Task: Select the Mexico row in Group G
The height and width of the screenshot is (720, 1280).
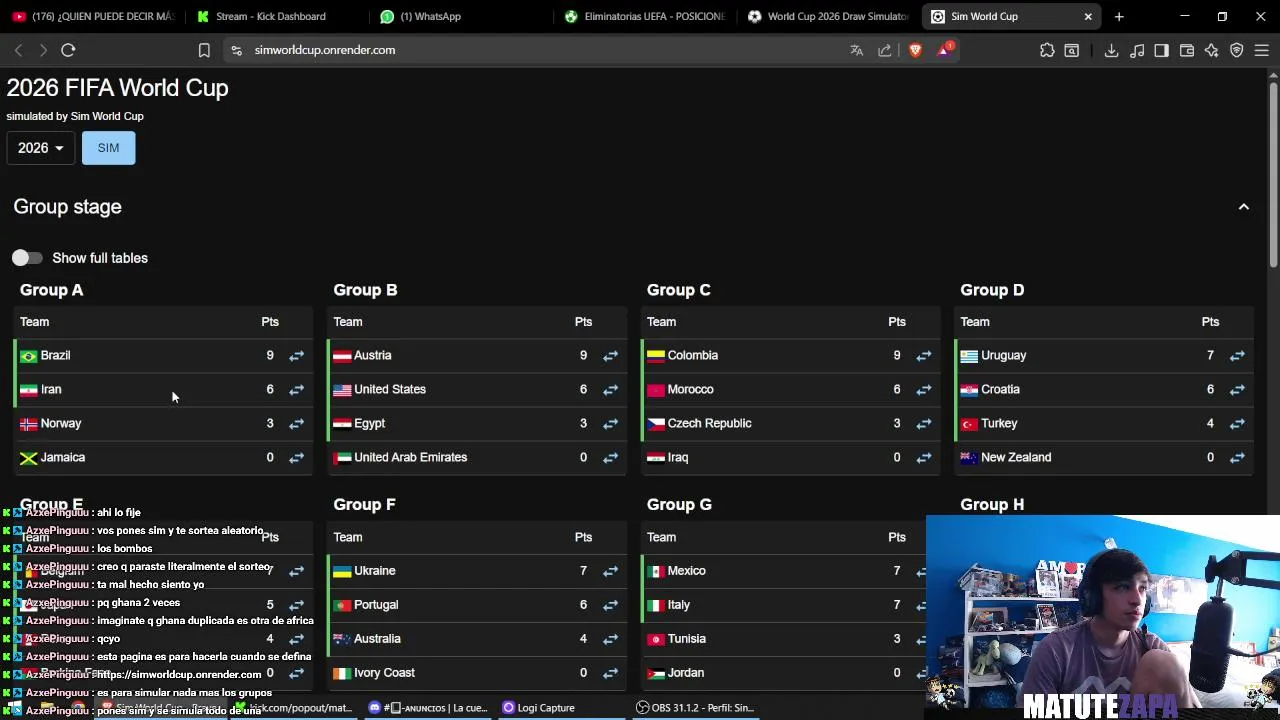Action: point(783,571)
